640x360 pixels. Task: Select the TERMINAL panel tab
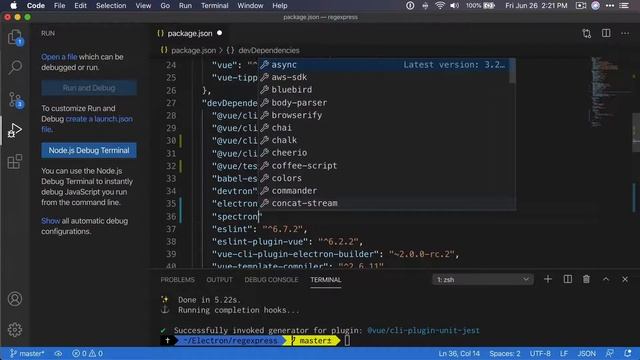coord(325,280)
